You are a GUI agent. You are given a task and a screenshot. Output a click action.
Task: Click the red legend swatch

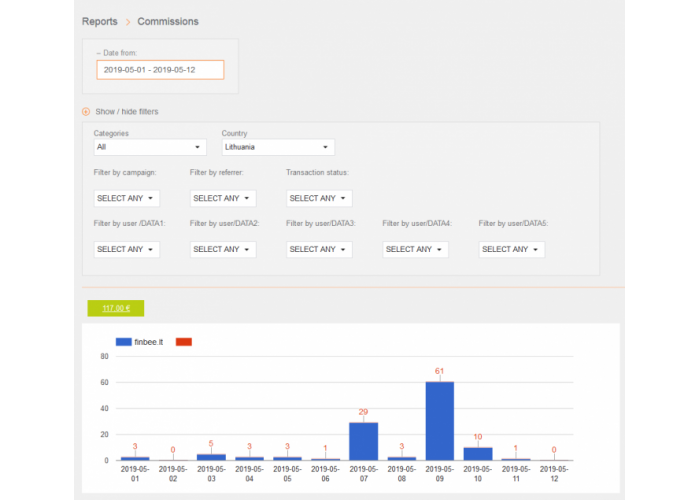[184, 342]
